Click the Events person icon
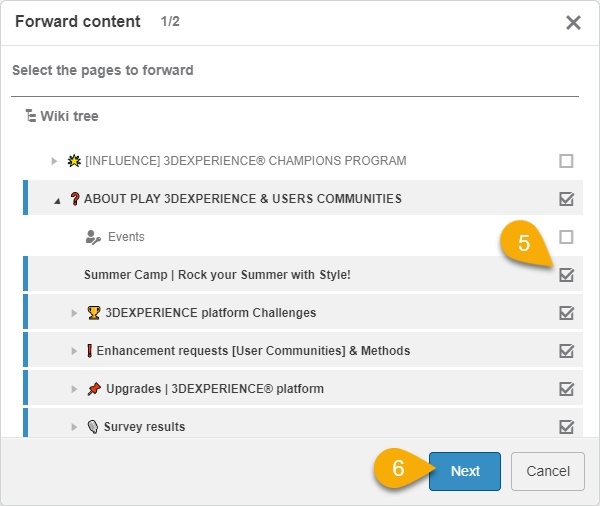Image resolution: width=600 pixels, height=506 pixels. point(93,237)
